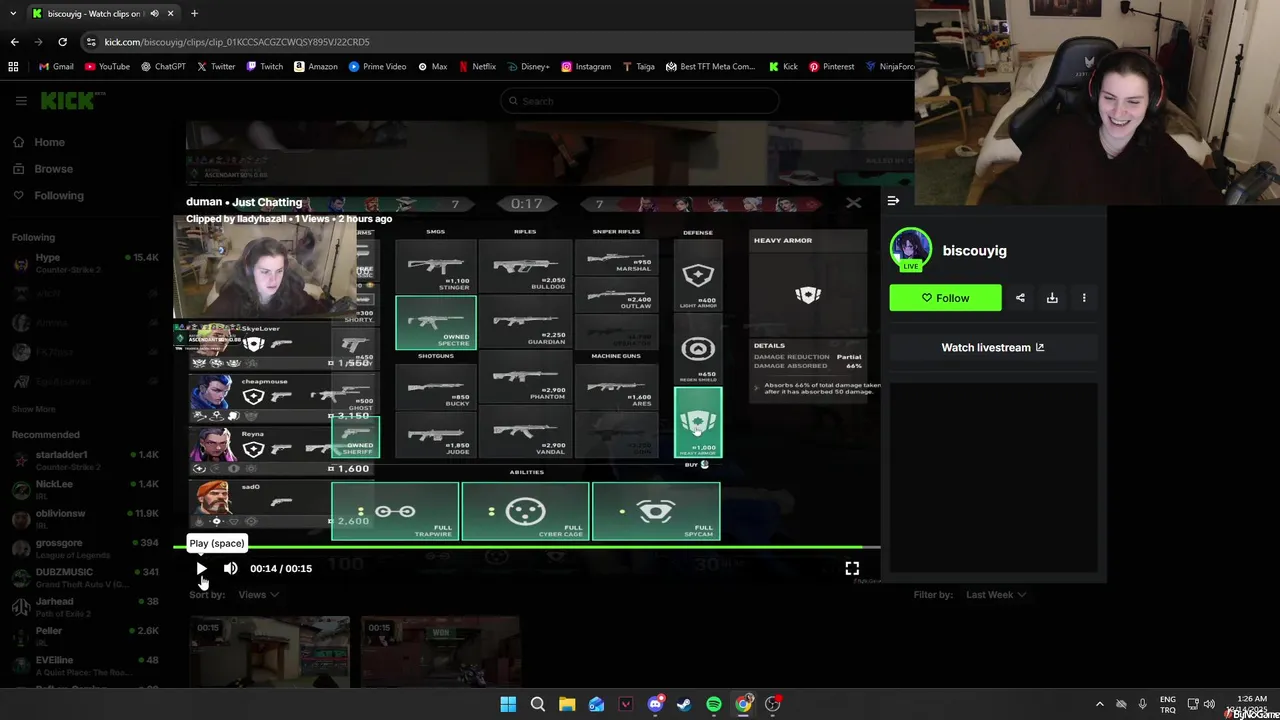The width and height of the screenshot is (1280, 720).
Task: Open Best TFT Meta Comps bookmark
Action: pyautogui.click(x=710, y=67)
